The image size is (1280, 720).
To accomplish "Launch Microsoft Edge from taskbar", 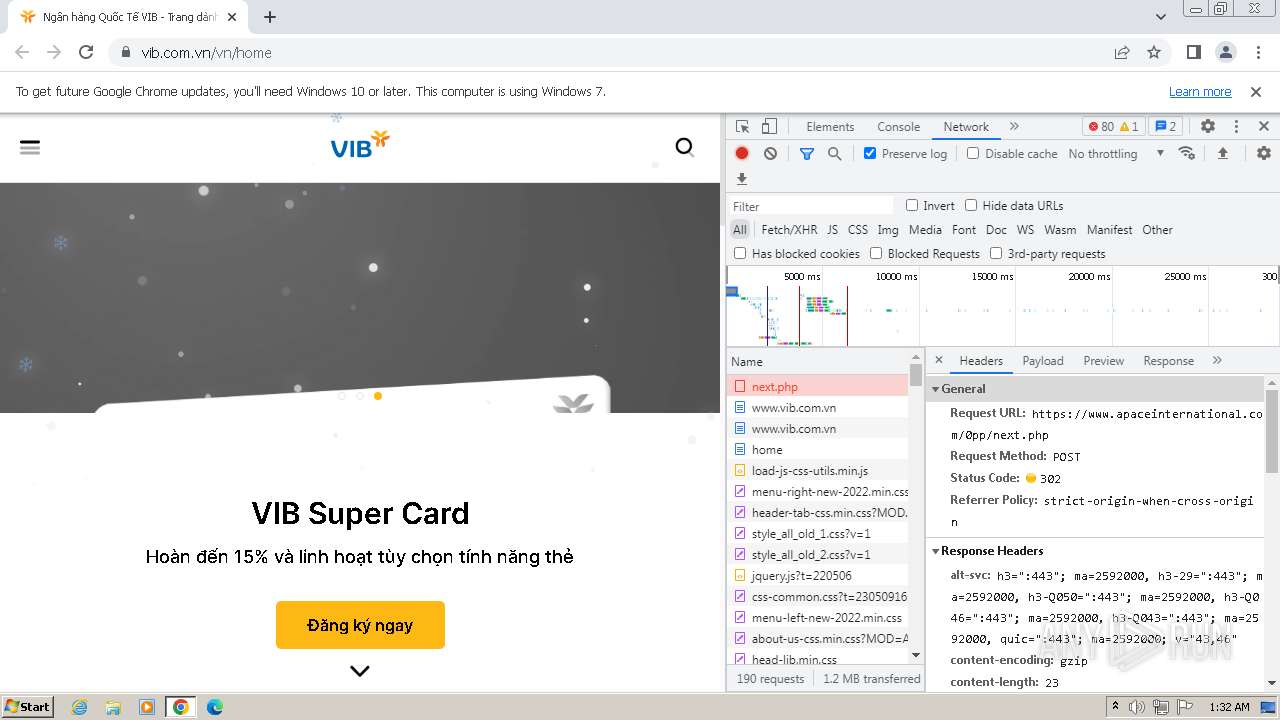I will 215,707.
